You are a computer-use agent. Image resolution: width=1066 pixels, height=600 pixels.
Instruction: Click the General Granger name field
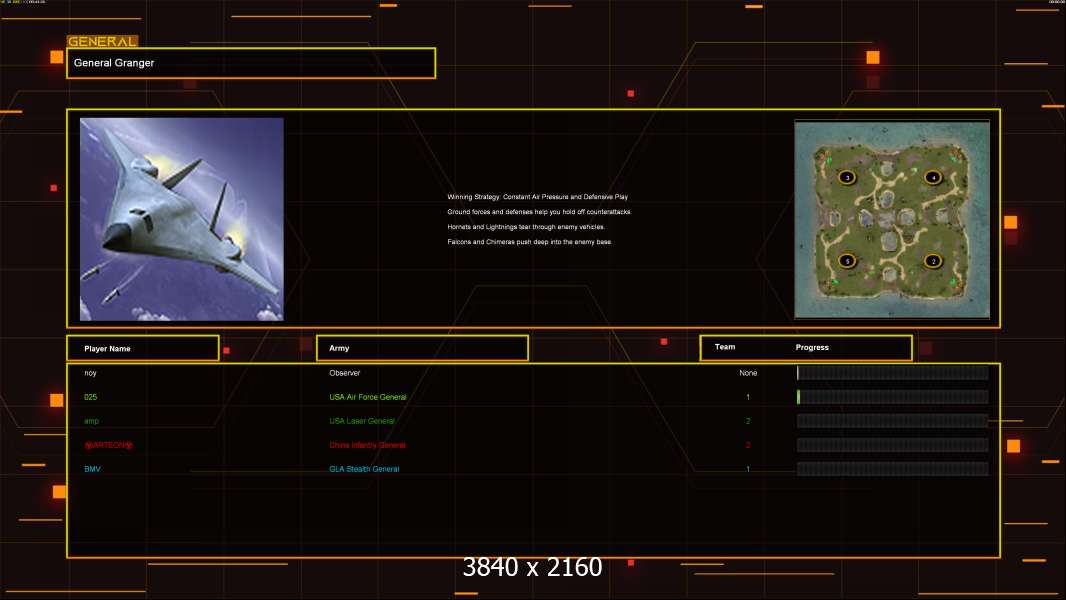coord(251,63)
